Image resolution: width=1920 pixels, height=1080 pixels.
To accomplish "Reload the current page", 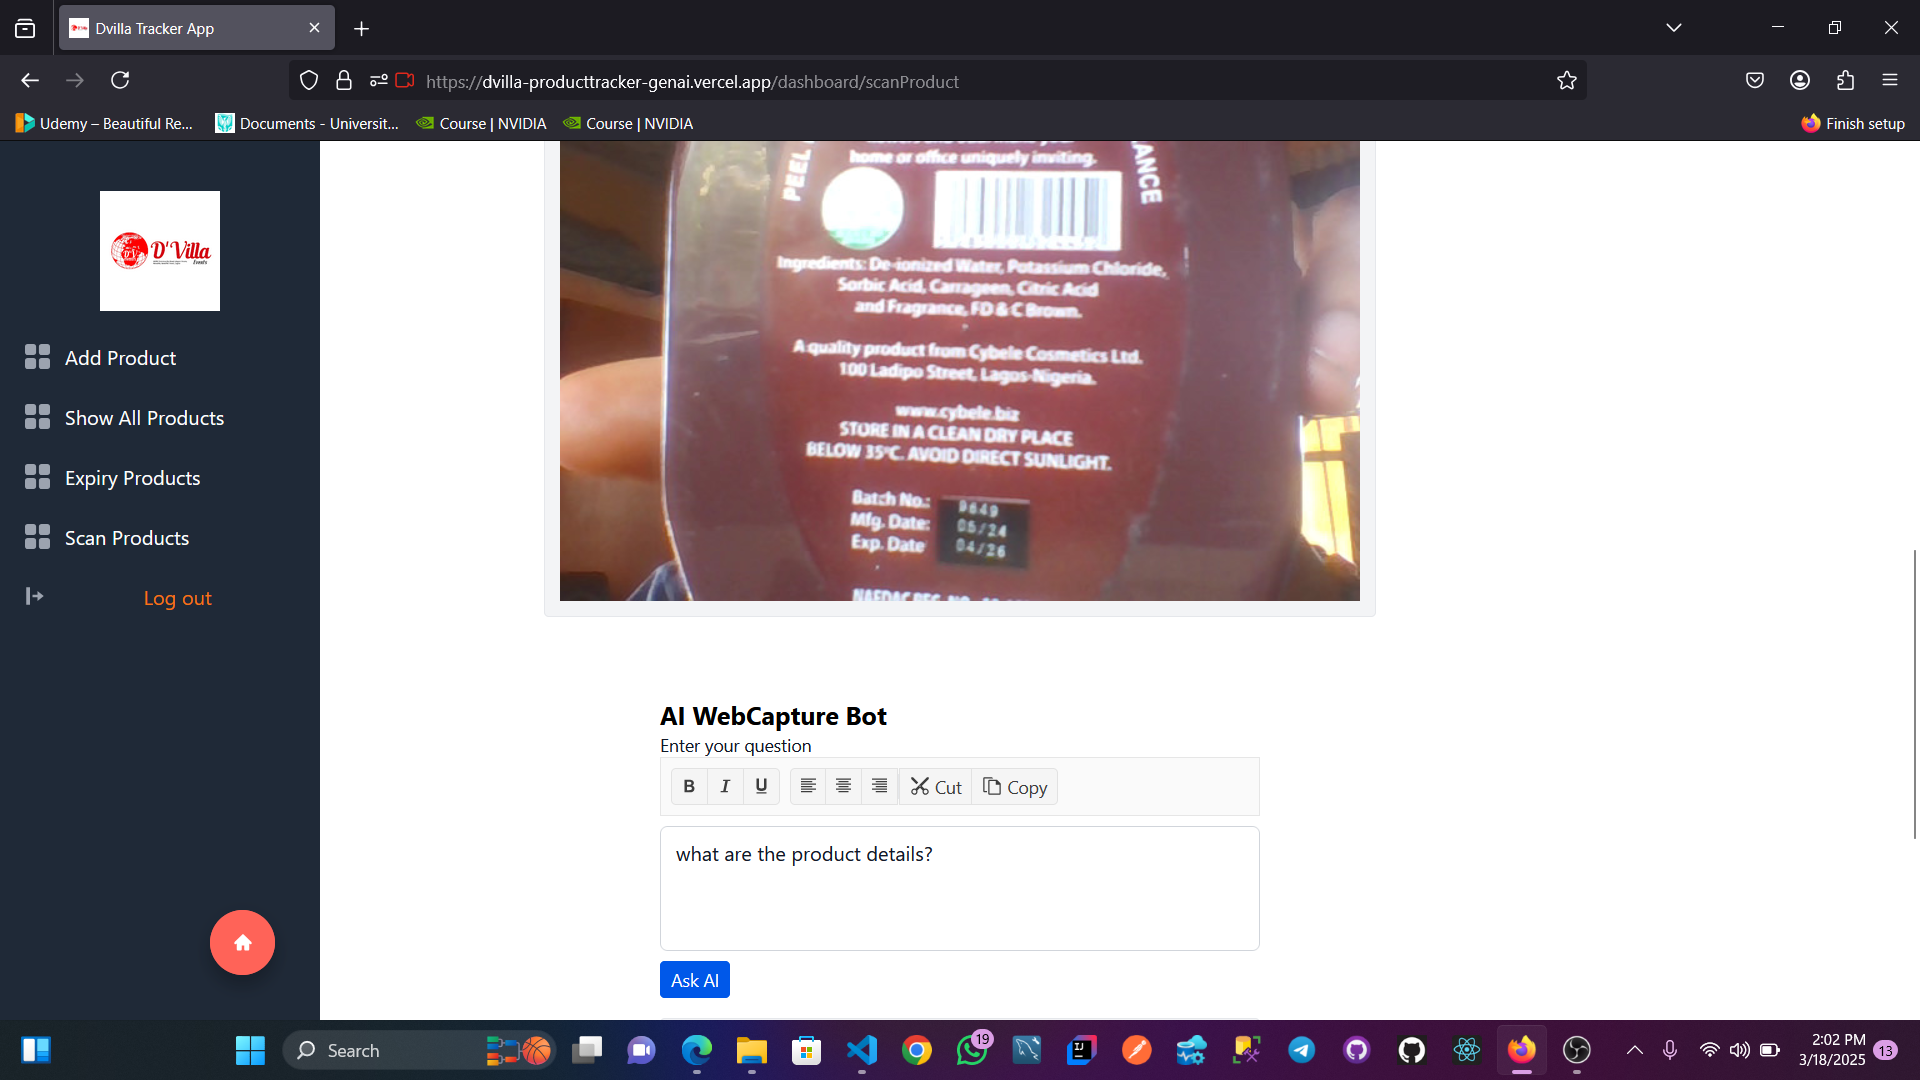I will [x=120, y=81].
